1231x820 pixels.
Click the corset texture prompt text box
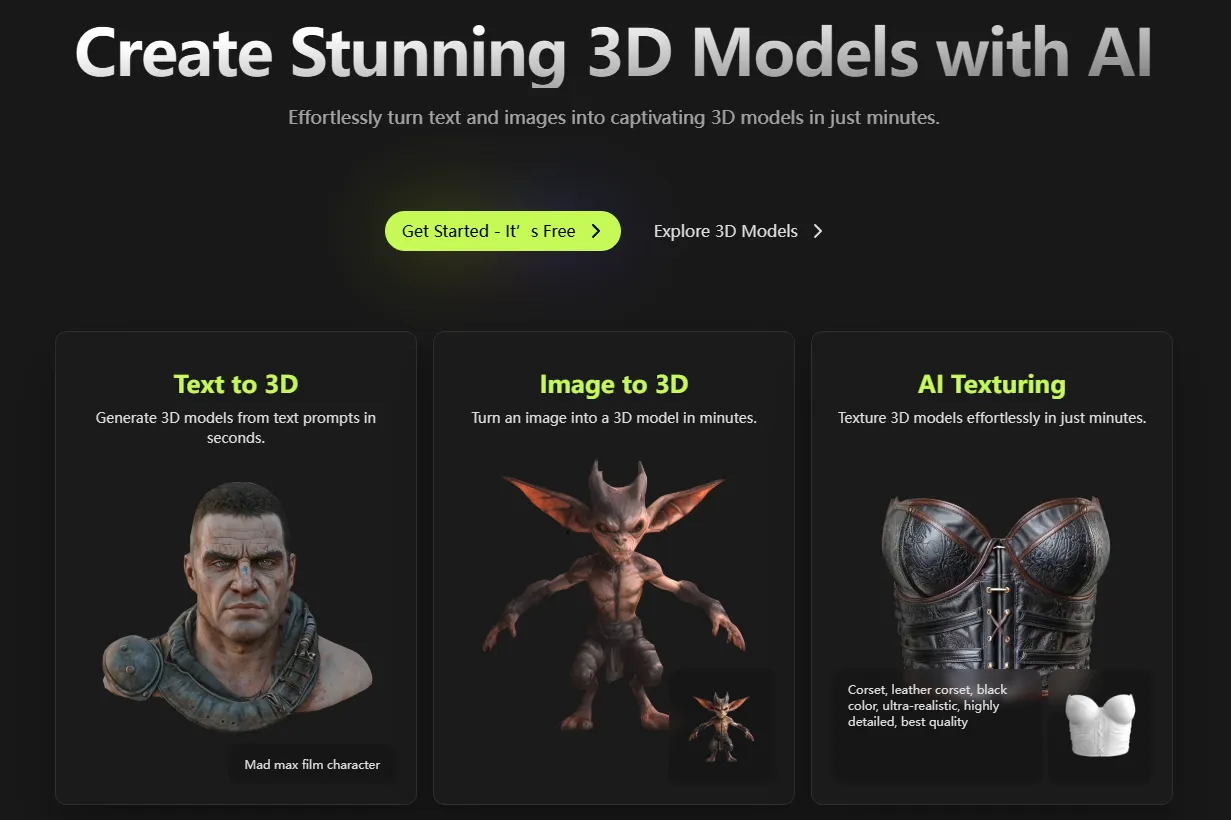[937, 724]
